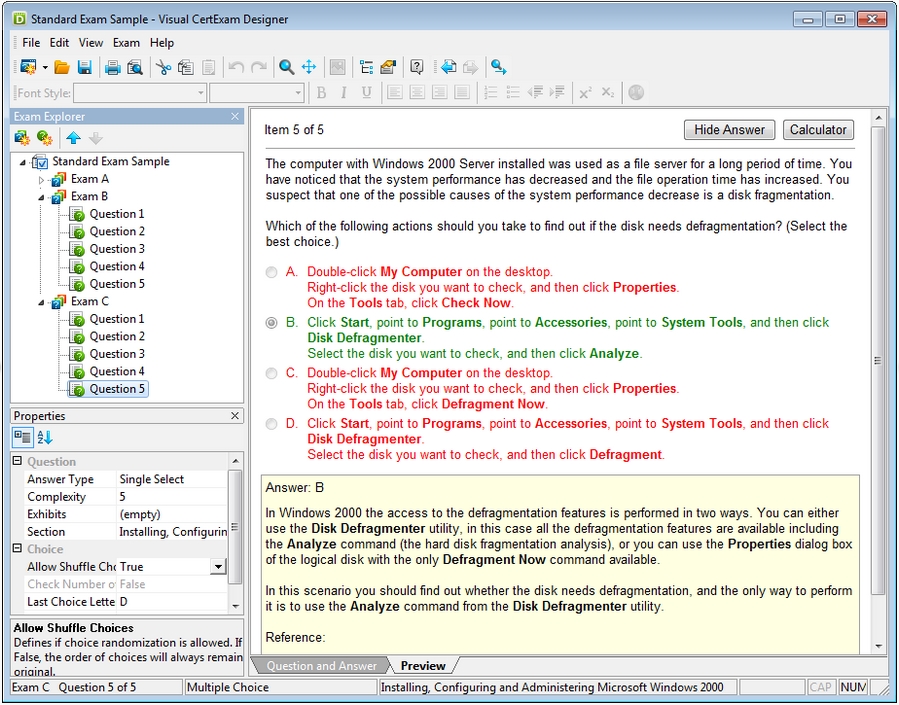This screenshot has width=899, height=705.
Task: Select answer choice C radio button
Action: 271,373
